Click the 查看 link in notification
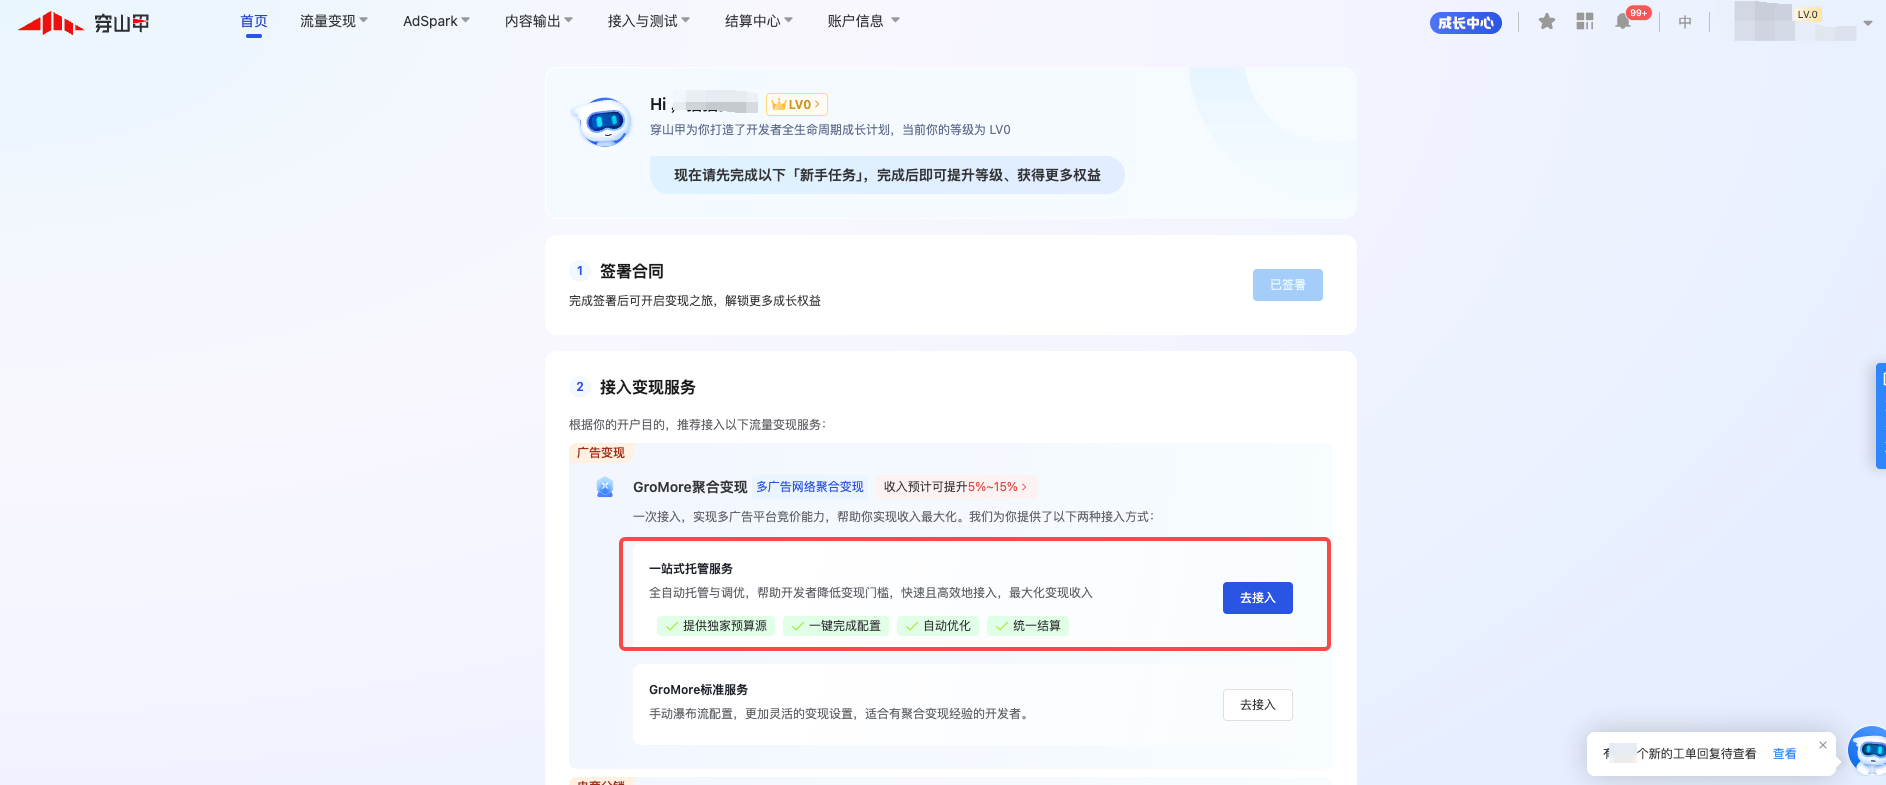The height and width of the screenshot is (785, 1886). tap(1784, 754)
